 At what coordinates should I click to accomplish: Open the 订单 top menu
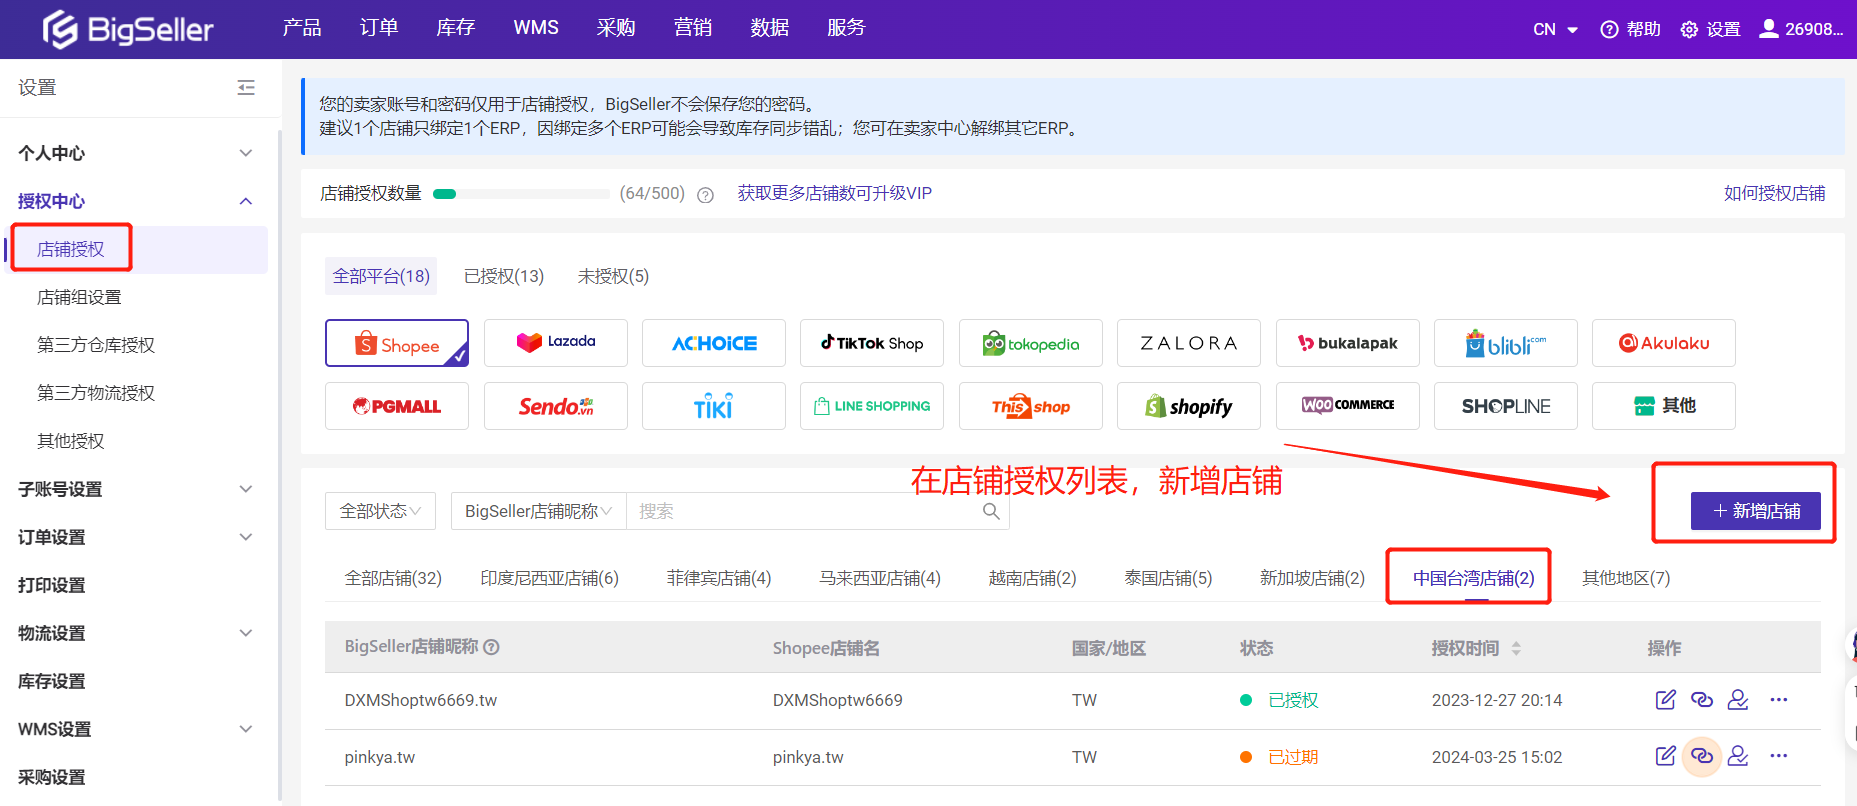(x=379, y=28)
